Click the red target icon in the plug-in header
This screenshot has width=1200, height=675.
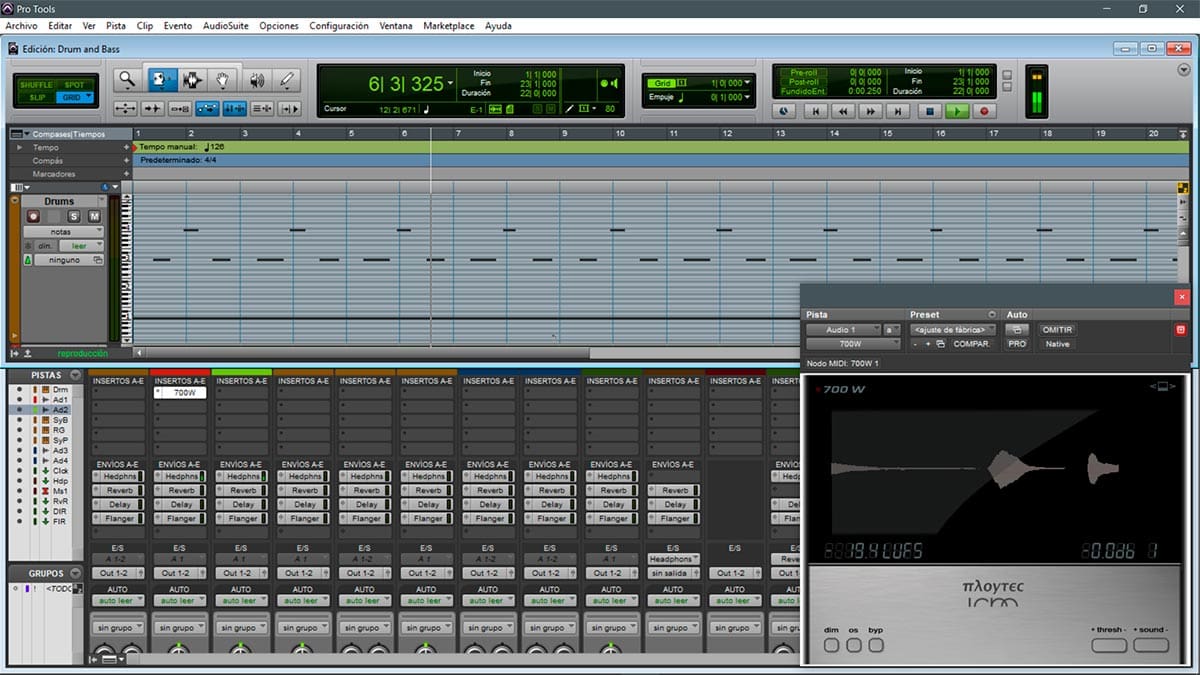point(1180,330)
